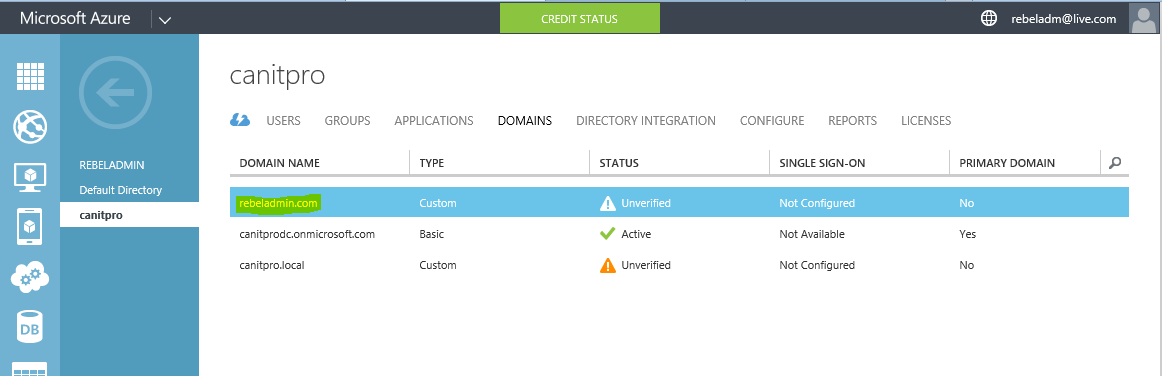Expand the Microsoft Azure chevron dropdown

[165, 20]
